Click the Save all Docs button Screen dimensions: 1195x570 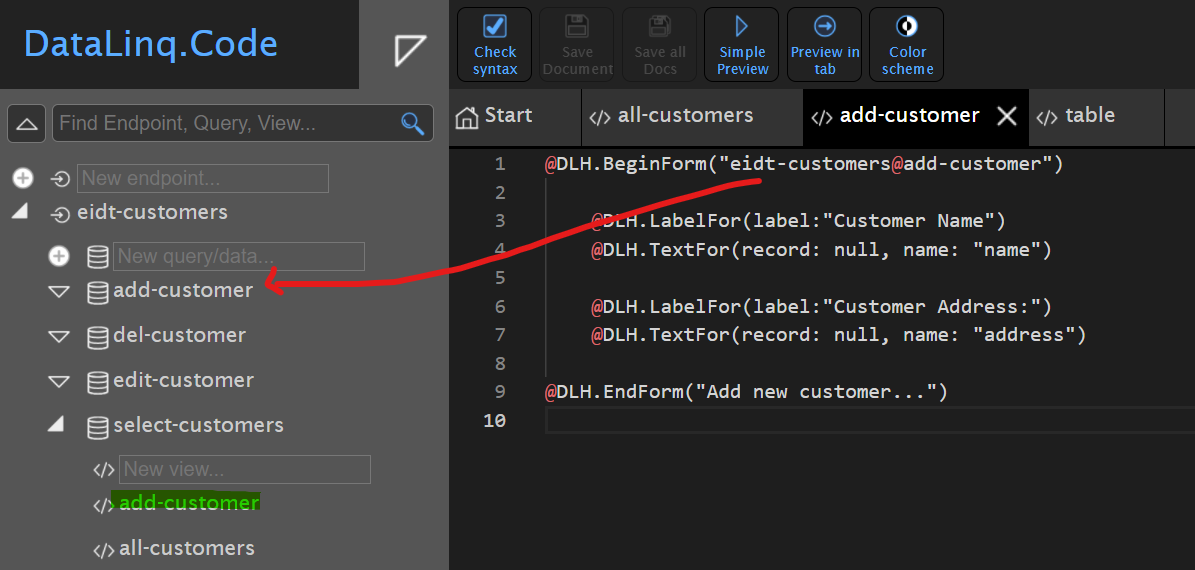[x=660, y=45]
